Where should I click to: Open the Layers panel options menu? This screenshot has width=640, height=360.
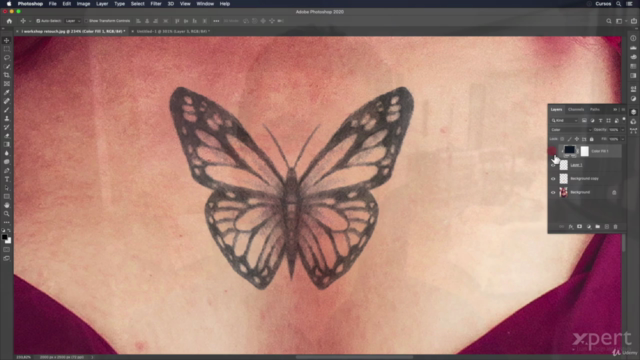tap(623, 109)
